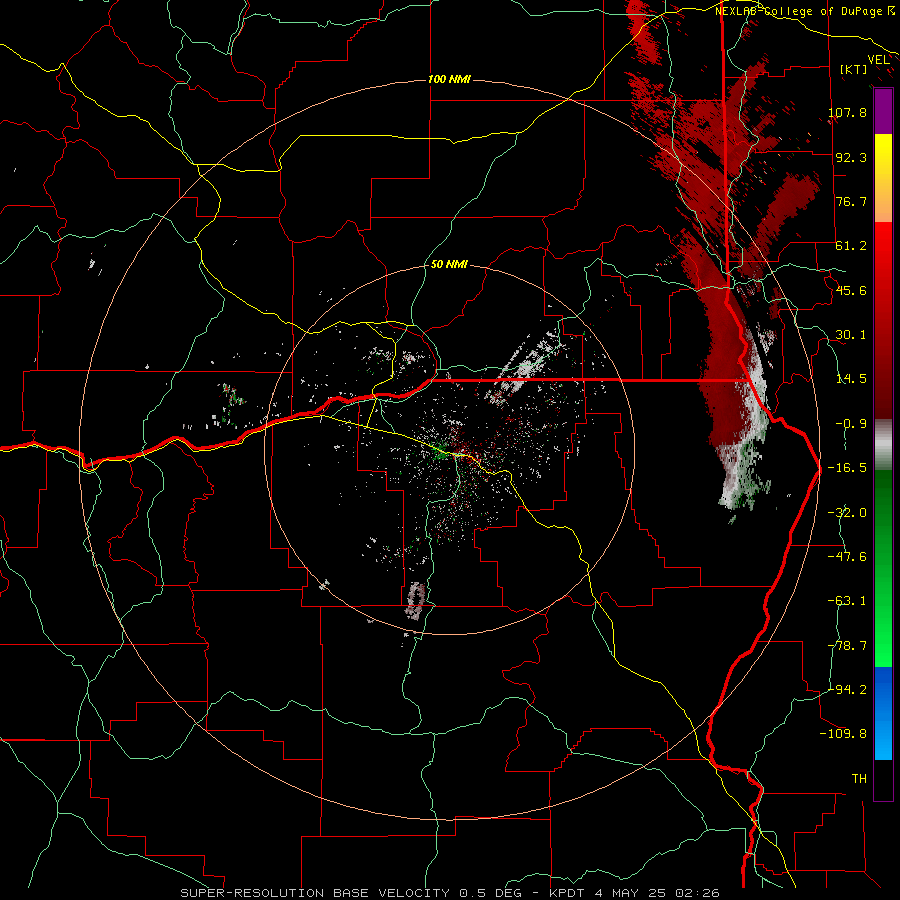The image size is (900, 900).
Task: Click the VEL legend title
Action: (878, 59)
